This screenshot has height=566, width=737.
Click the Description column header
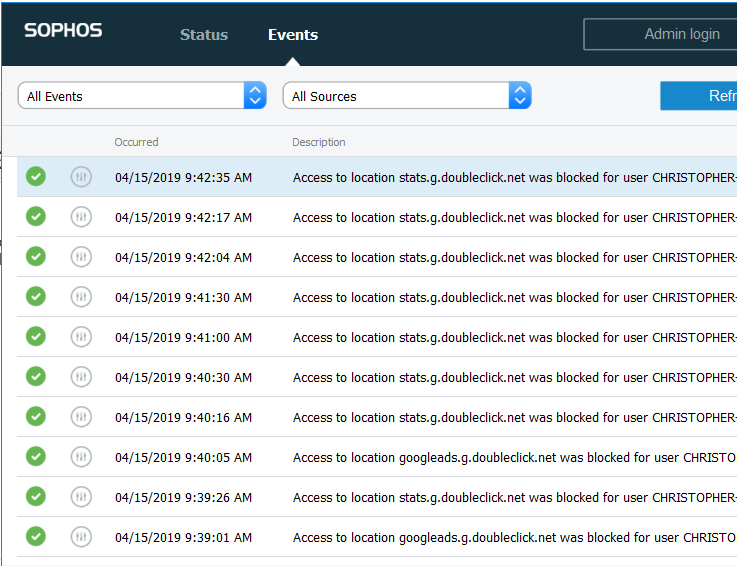click(x=319, y=142)
